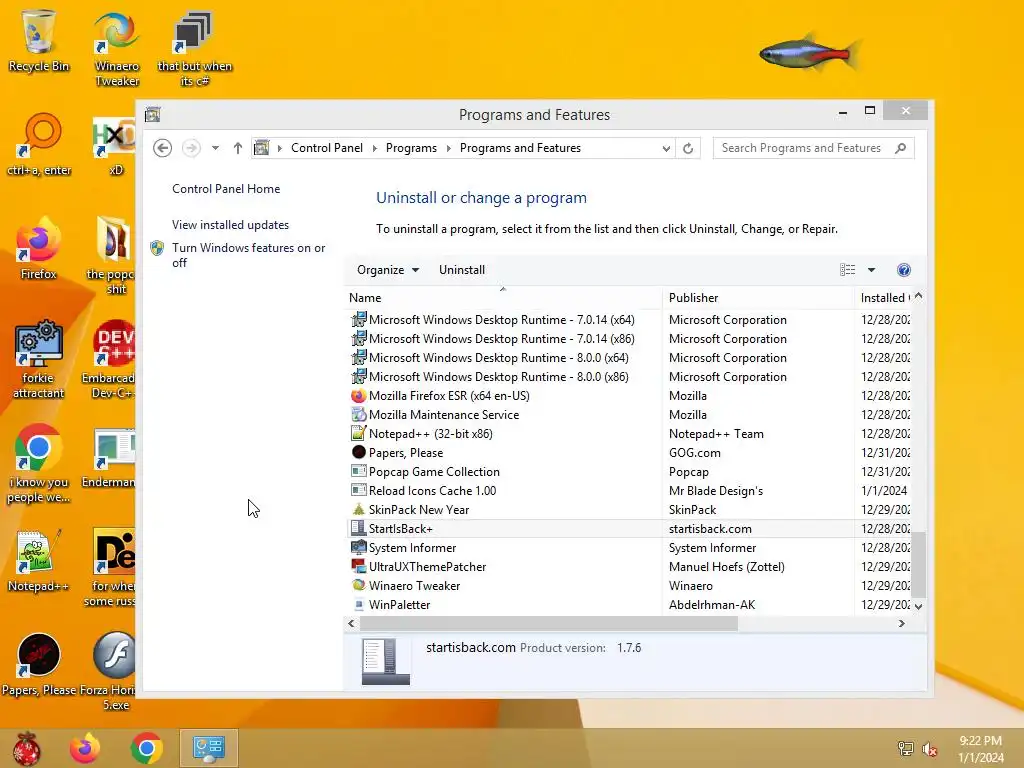The image size is (1024, 768).
Task: Select the 'forkie attractant' desktop icon
Action: point(39,359)
